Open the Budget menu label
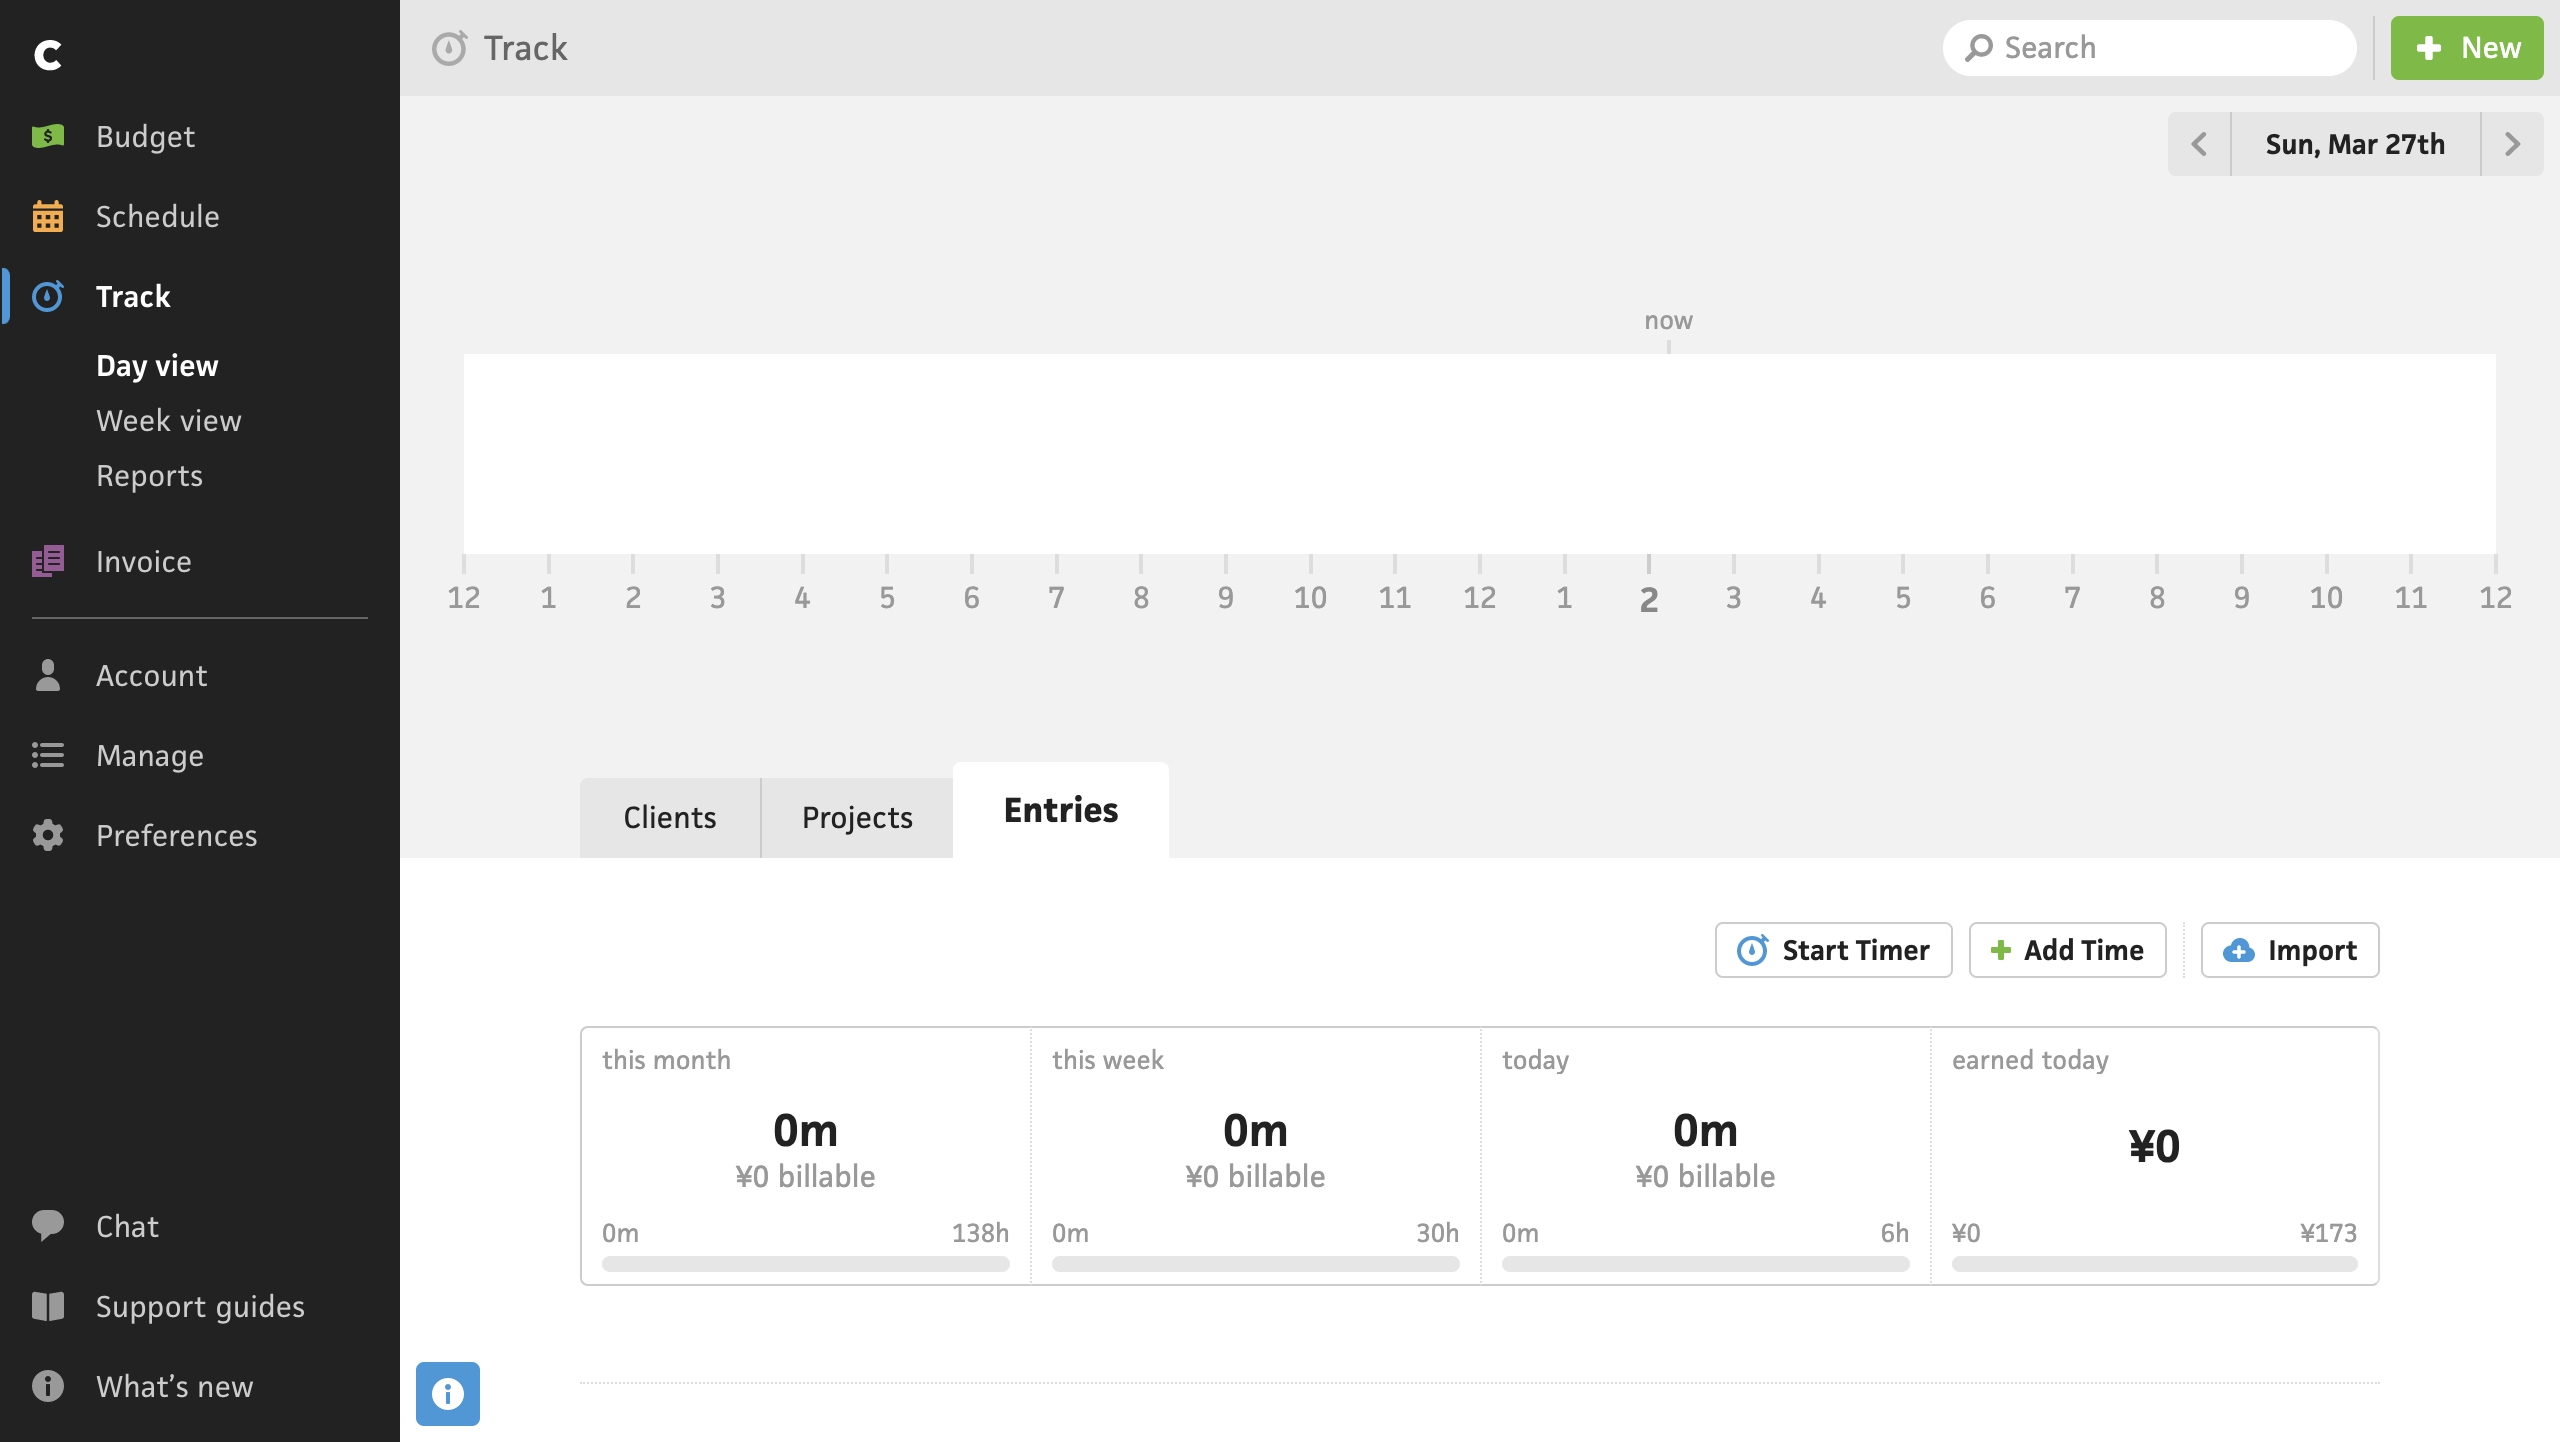 click(x=145, y=136)
